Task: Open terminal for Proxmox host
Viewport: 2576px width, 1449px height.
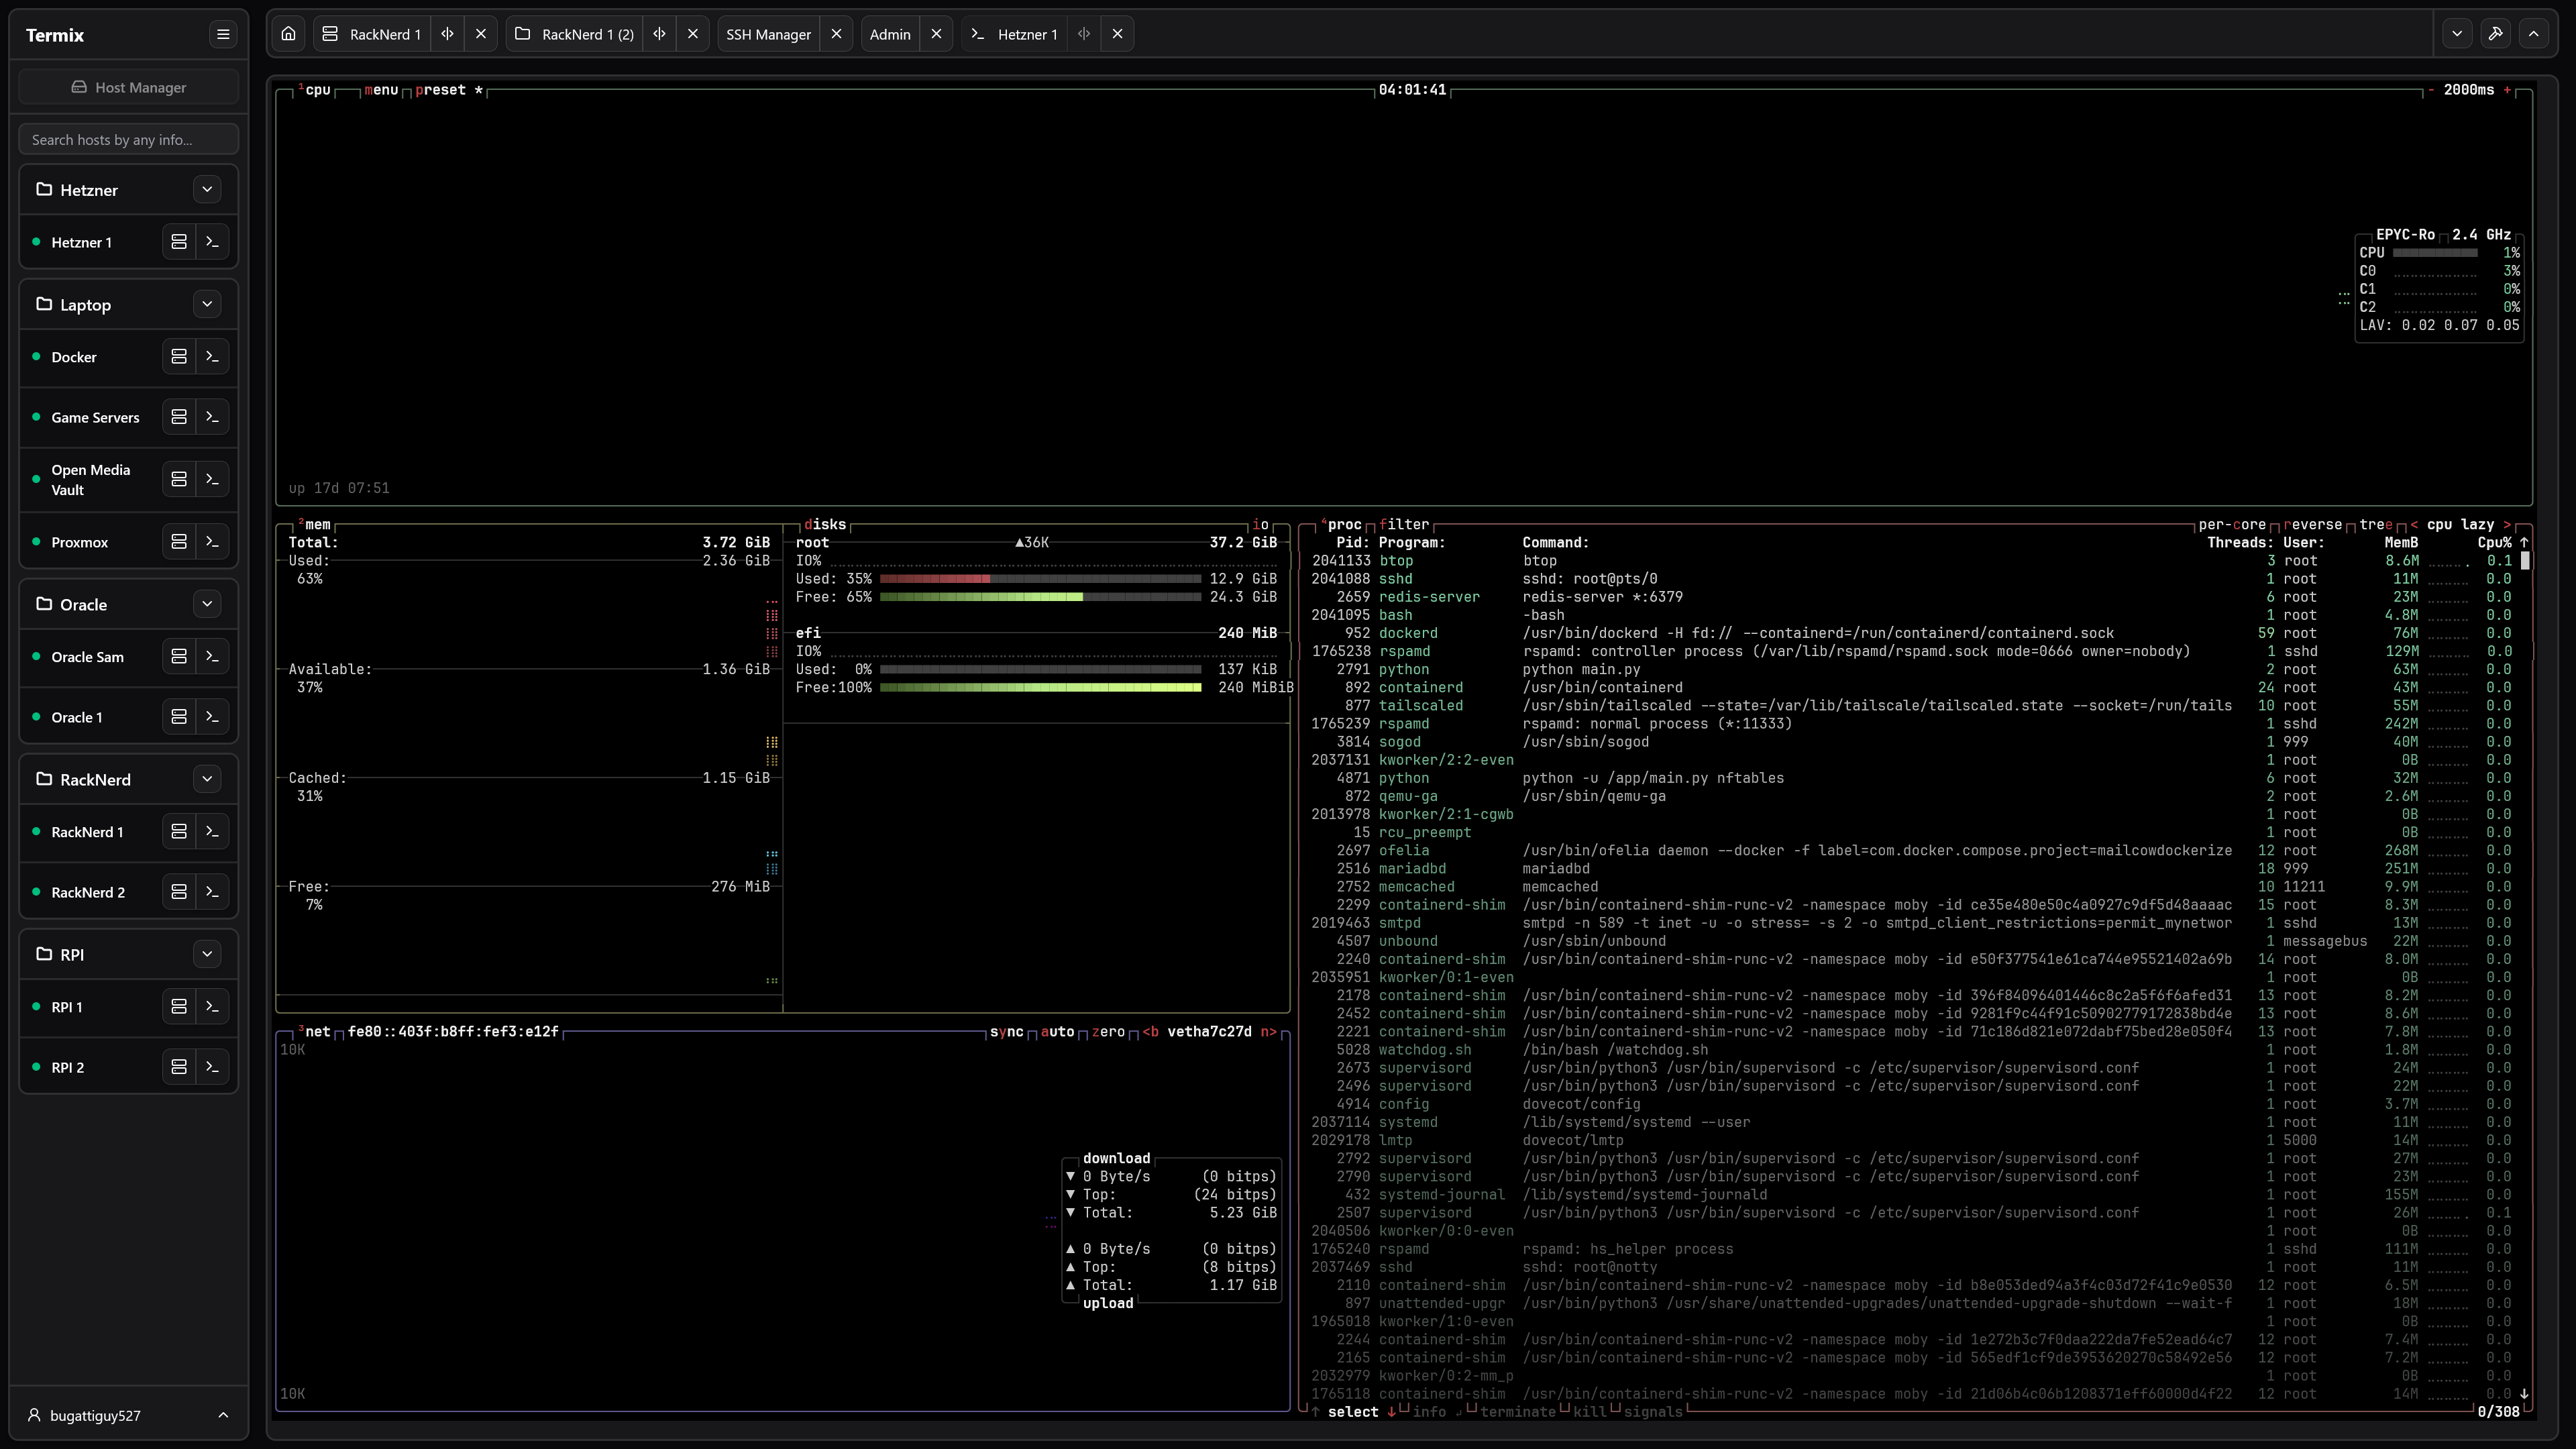Action: pyautogui.click(x=212, y=542)
